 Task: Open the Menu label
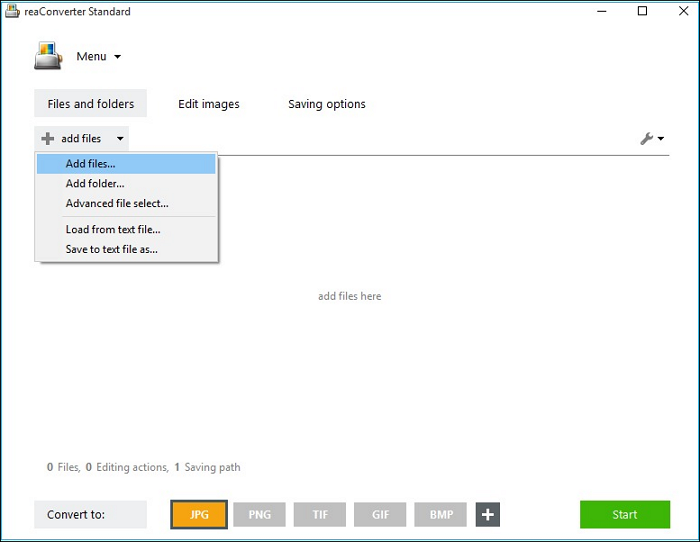[x=92, y=56]
